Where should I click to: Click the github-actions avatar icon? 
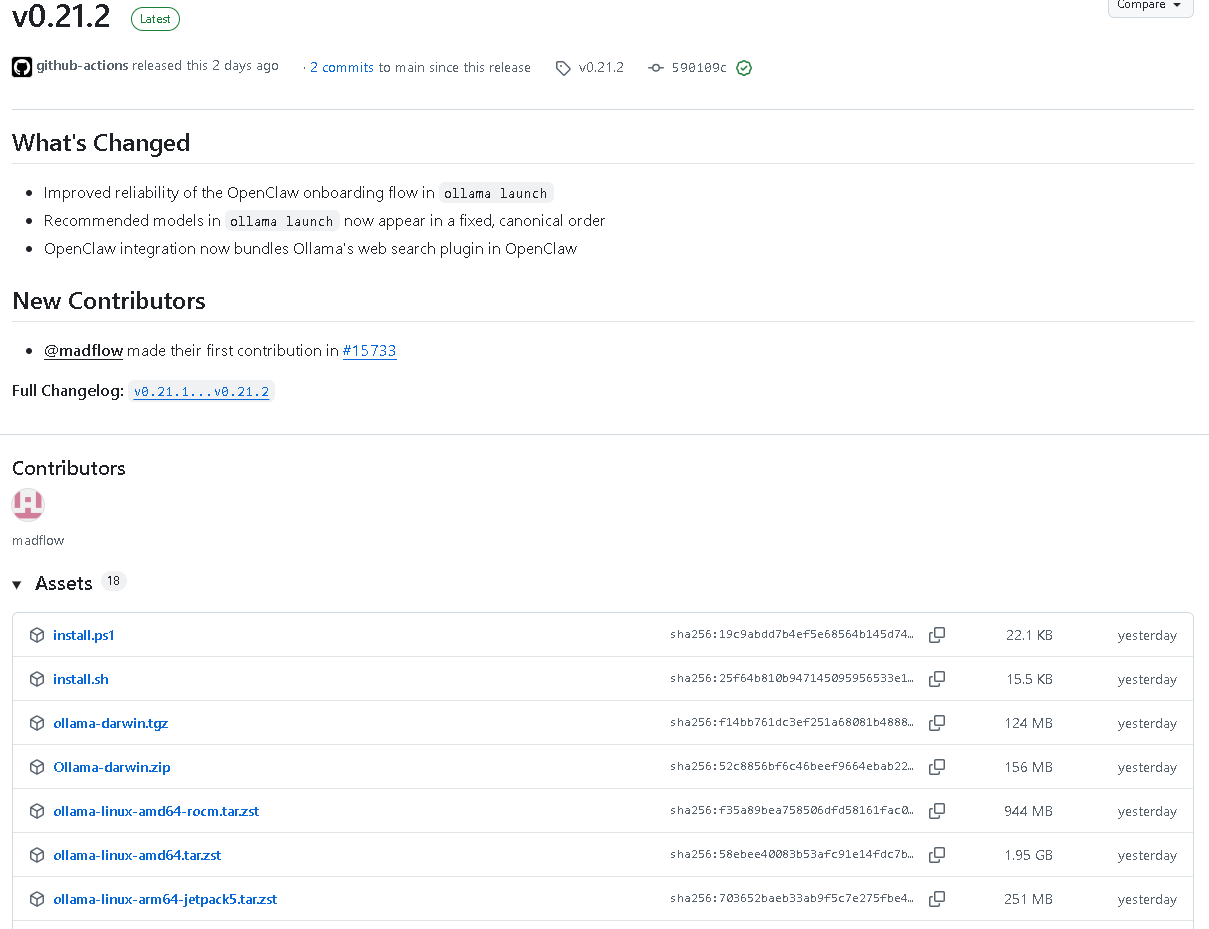point(22,67)
